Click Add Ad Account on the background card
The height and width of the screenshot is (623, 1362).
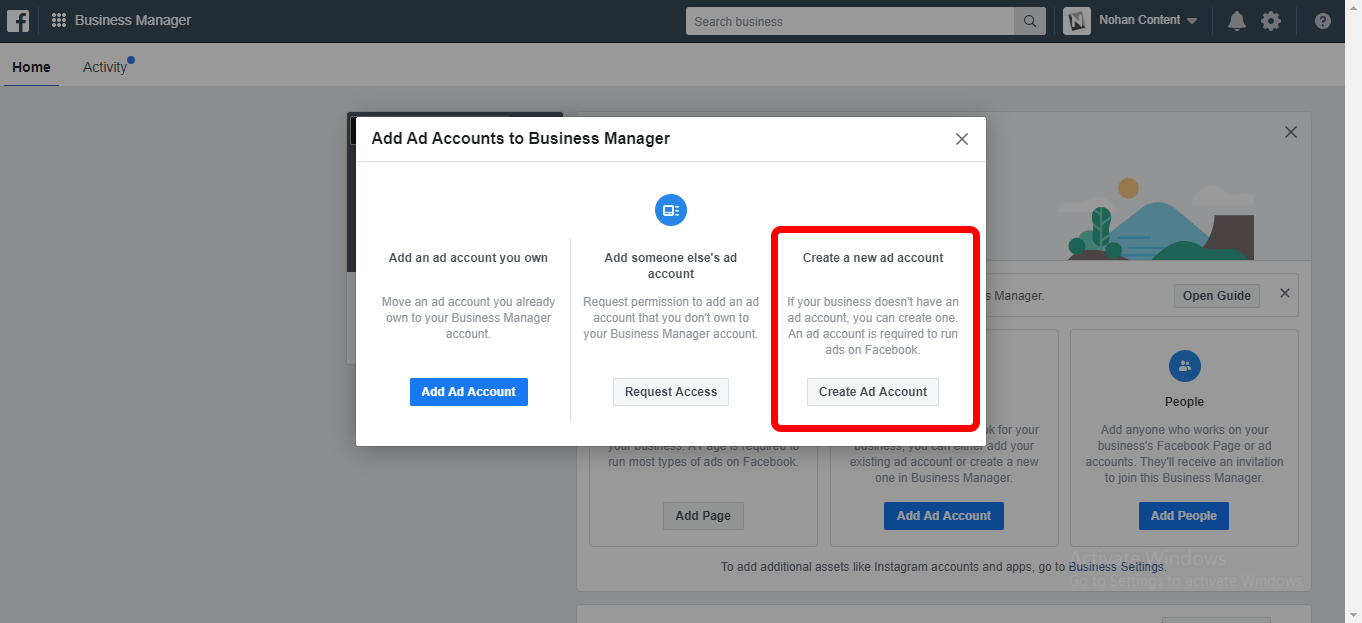[944, 516]
